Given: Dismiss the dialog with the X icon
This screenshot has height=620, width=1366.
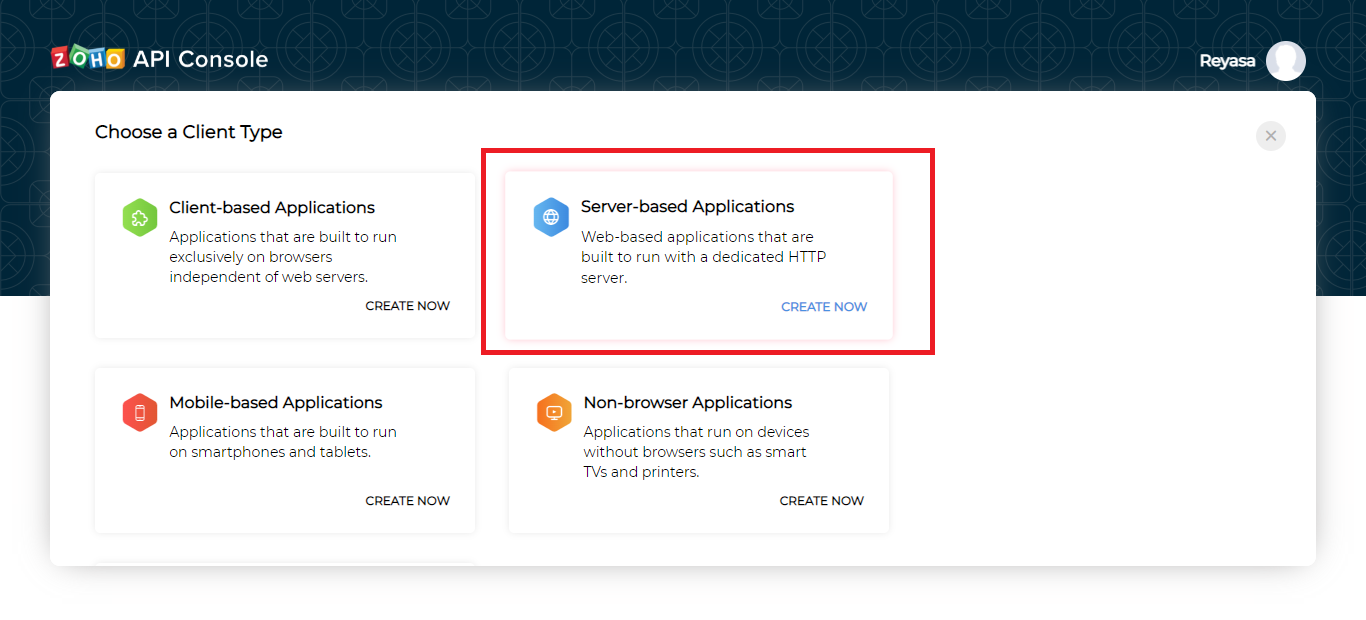Looking at the screenshot, I should pos(1271,136).
